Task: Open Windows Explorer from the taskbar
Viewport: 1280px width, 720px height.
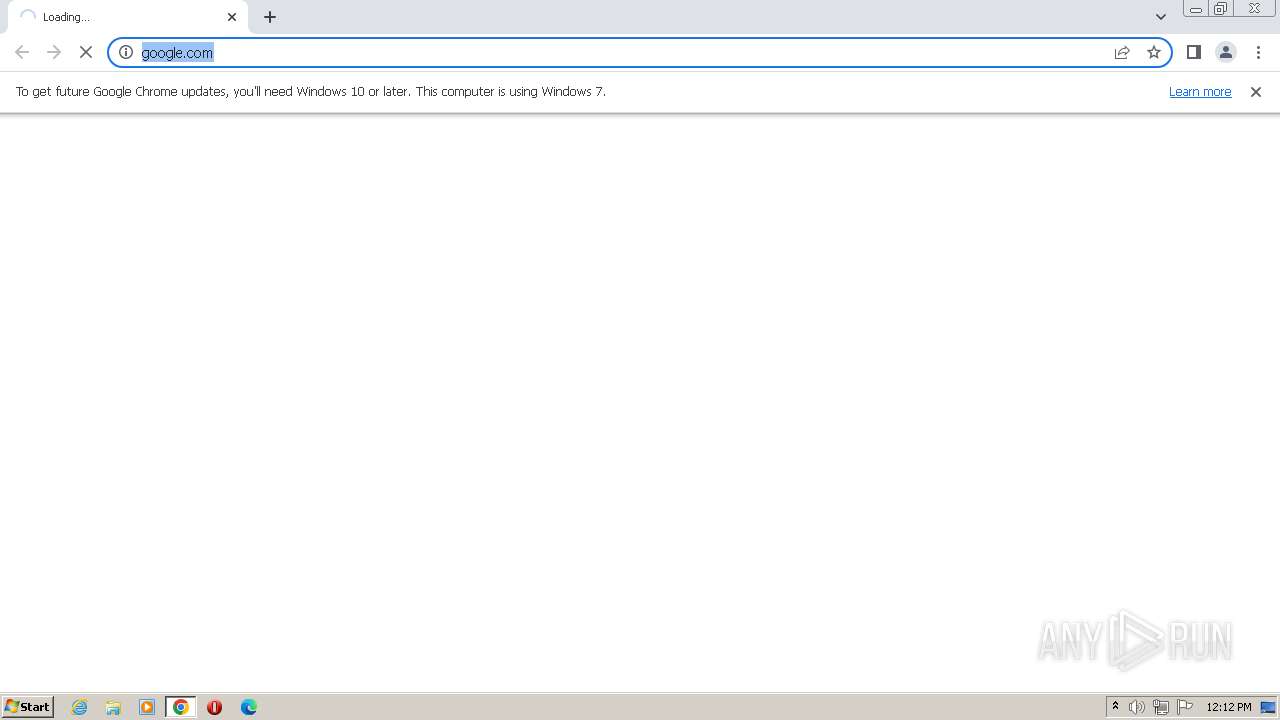Action: 113,707
